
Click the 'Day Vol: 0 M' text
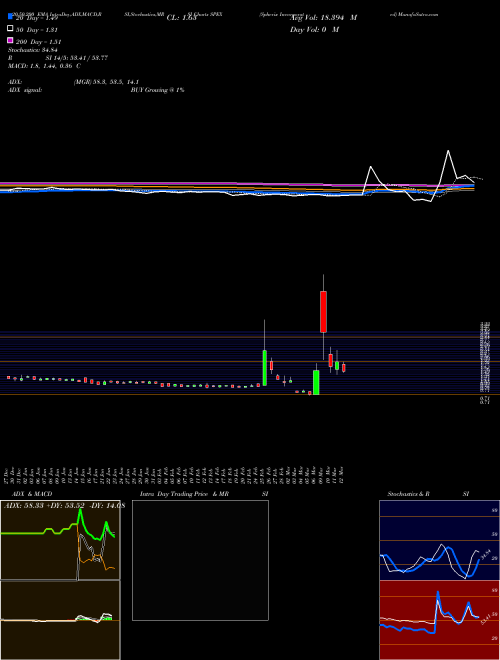click(x=314, y=30)
